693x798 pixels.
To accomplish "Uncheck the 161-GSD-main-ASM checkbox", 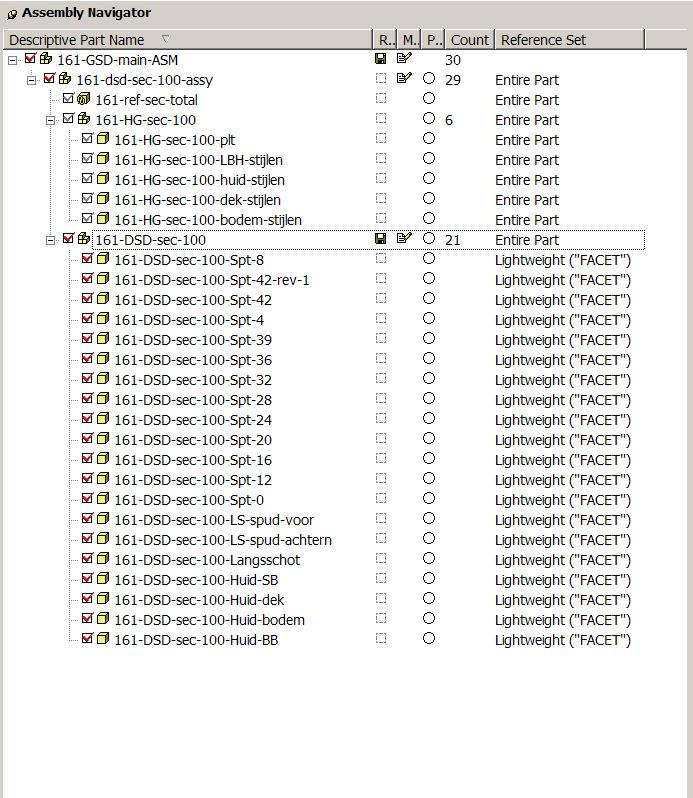I will tap(30, 59).
